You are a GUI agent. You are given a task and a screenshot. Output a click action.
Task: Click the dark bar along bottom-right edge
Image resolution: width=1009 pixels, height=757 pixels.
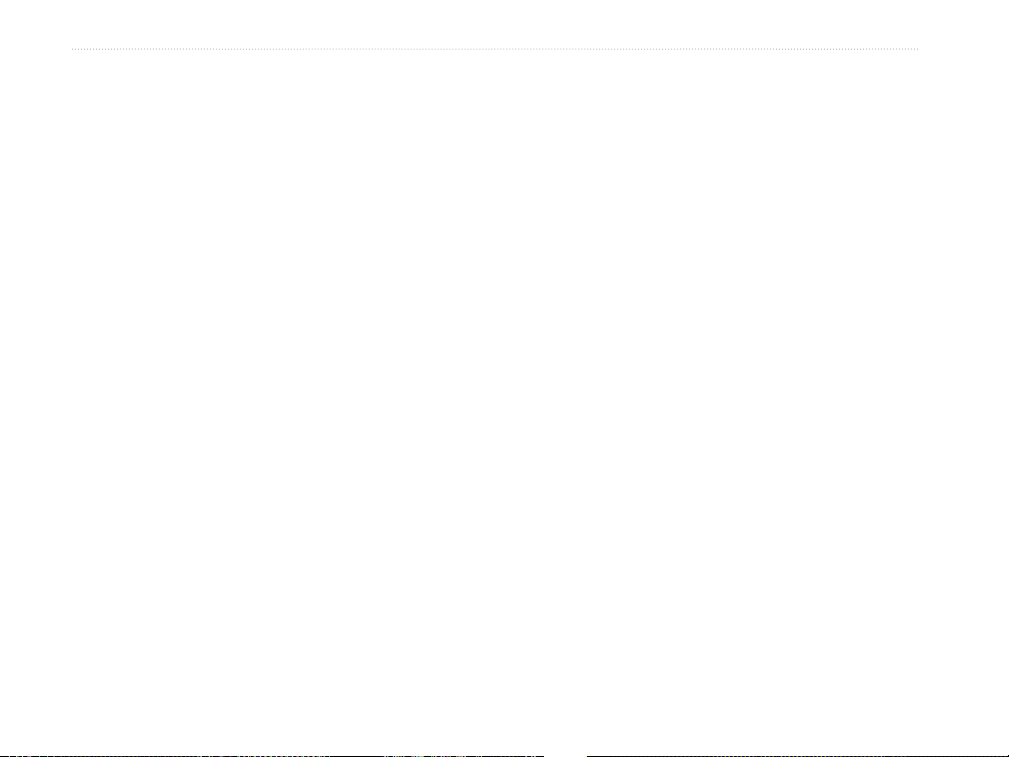[797, 756]
